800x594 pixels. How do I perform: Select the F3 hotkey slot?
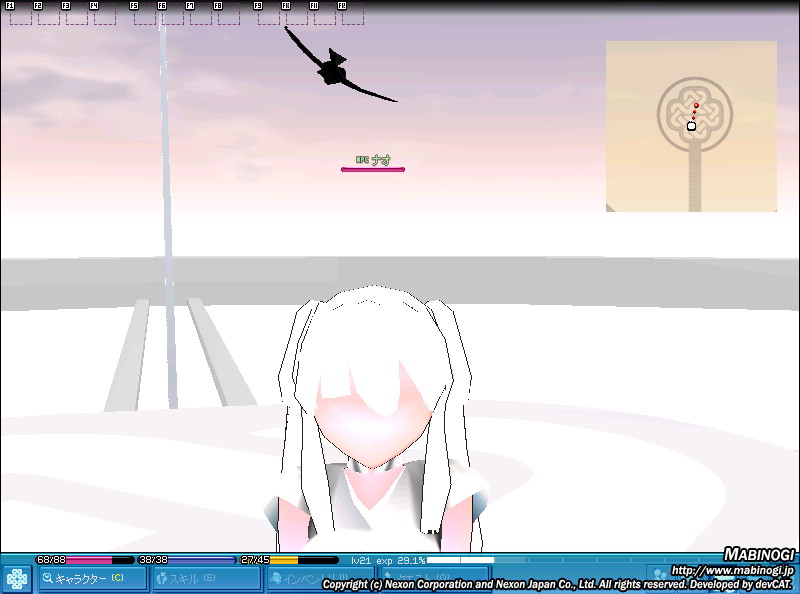(77, 14)
